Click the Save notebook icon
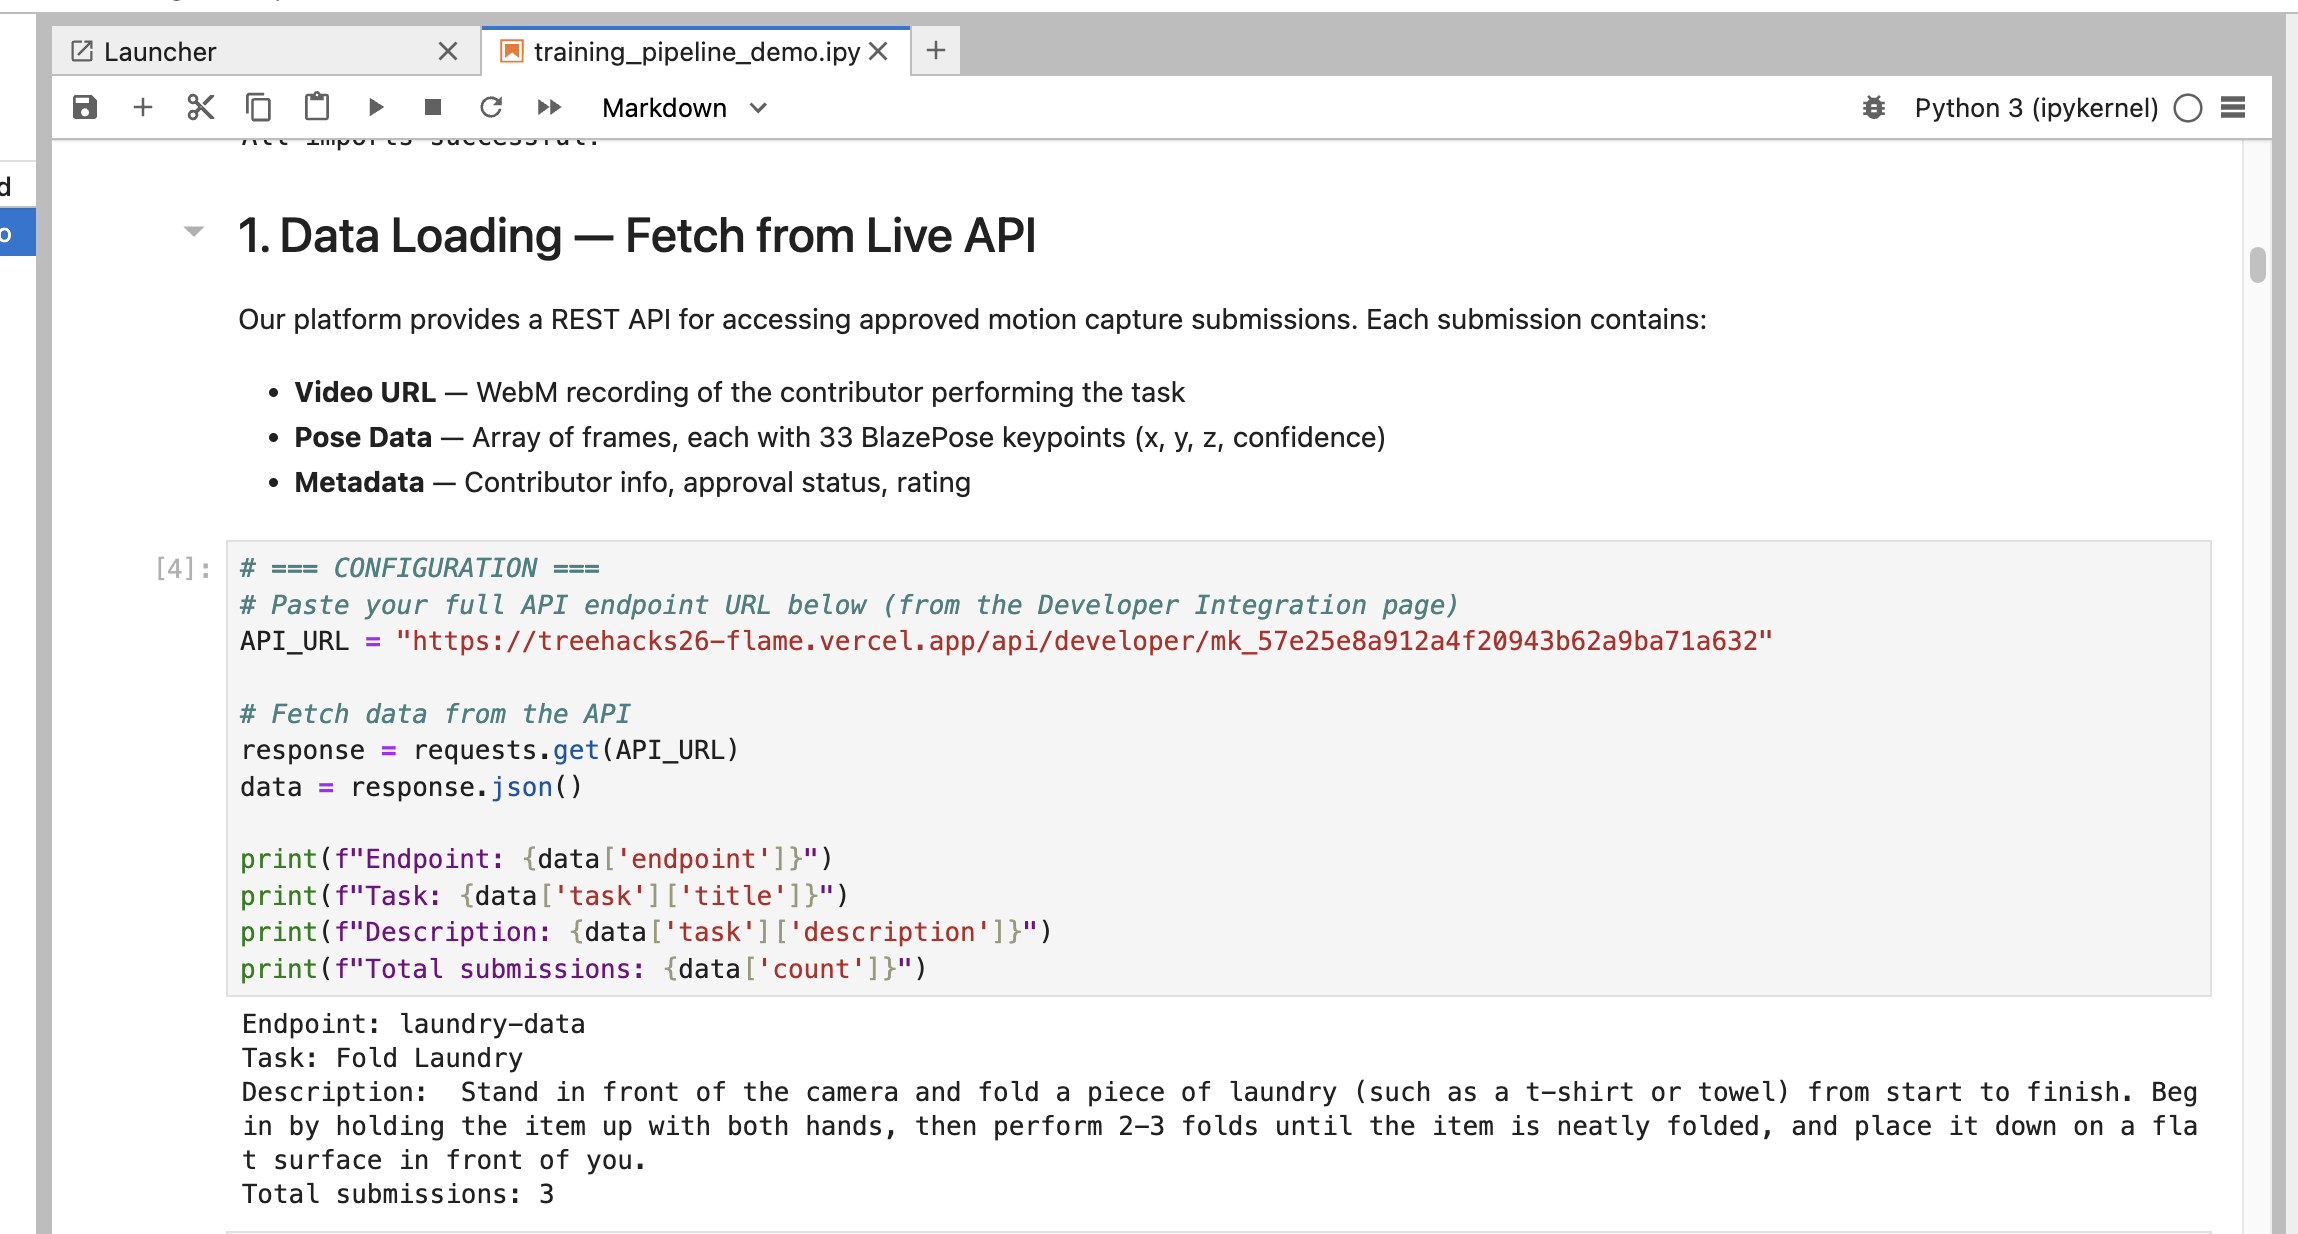Viewport: 2298px width, 1234px height. click(x=85, y=107)
